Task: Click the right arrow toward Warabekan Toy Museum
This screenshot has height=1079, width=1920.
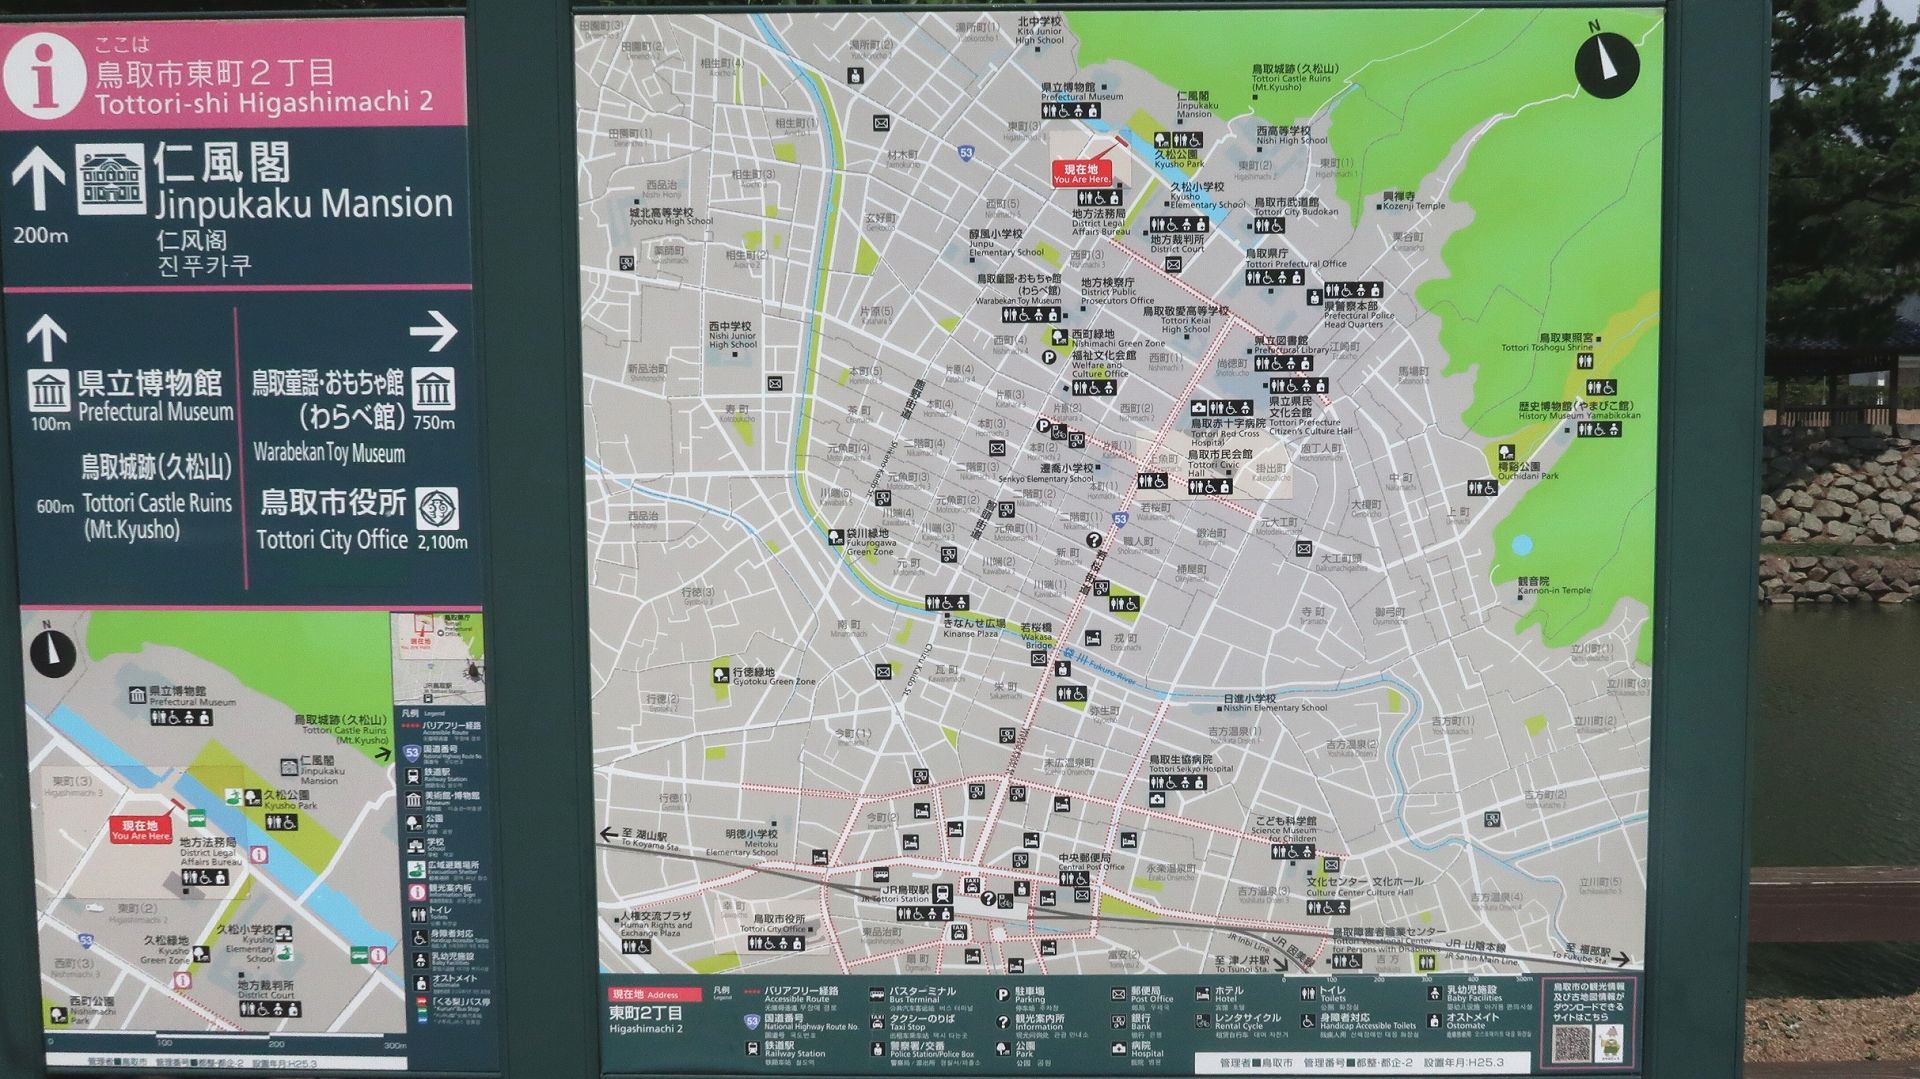Action: tap(433, 332)
